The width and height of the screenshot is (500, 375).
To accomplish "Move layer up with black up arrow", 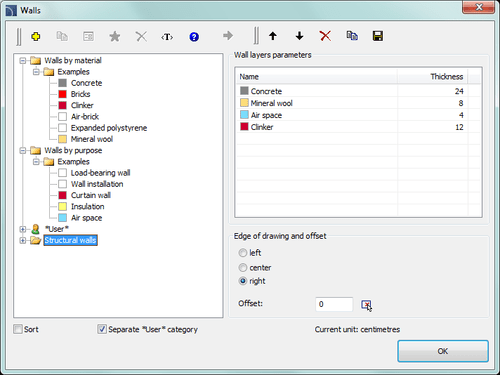I will coord(273,36).
